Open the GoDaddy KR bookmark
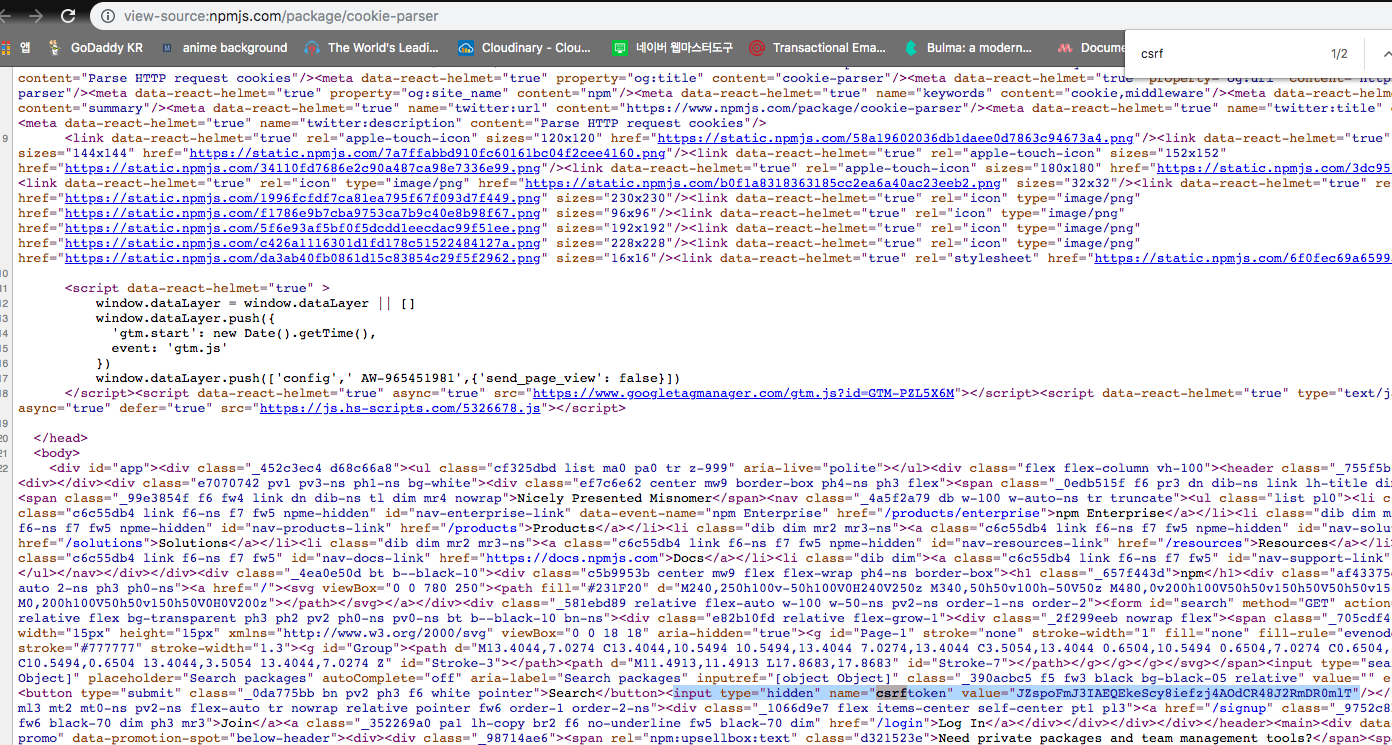 [x=95, y=47]
